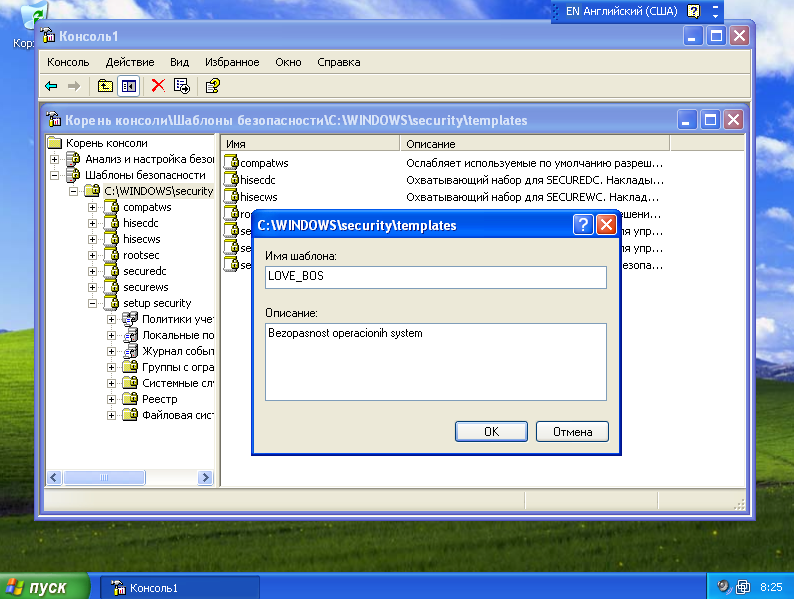
Task: Select Политики учетных записей tree item
Action: click(178, 319)
